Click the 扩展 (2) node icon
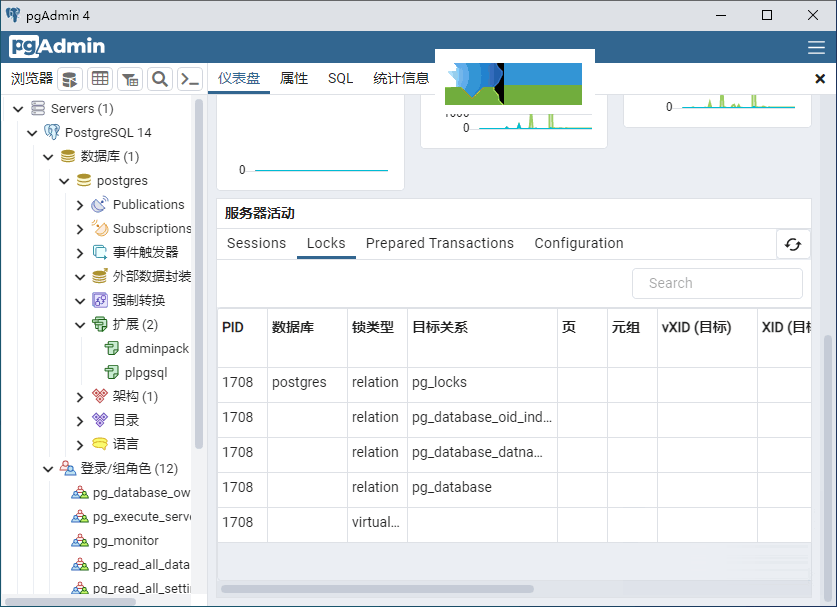The height and width of the screenshot is (607, 837). (x=100, y=324)
